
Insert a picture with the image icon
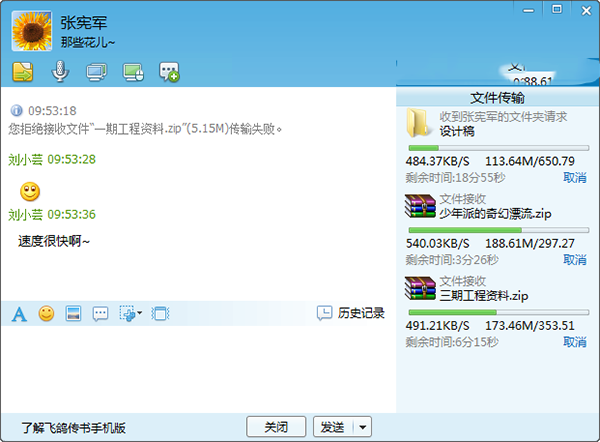(x=73, y=313)
